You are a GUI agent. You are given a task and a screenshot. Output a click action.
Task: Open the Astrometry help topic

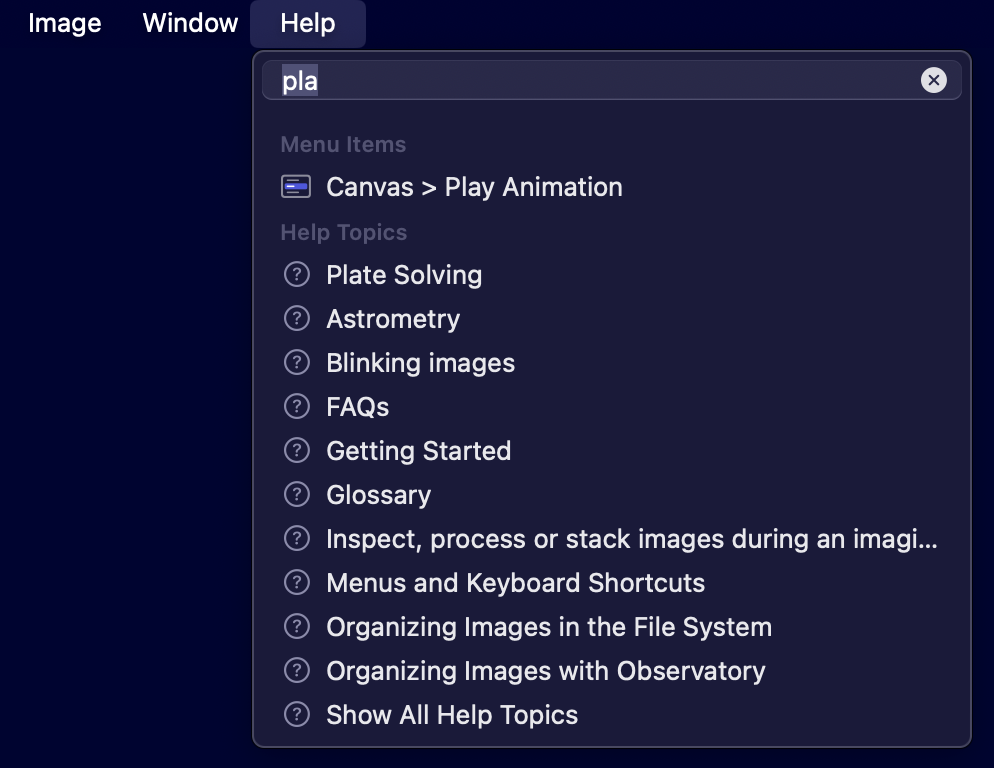[612, 319]
